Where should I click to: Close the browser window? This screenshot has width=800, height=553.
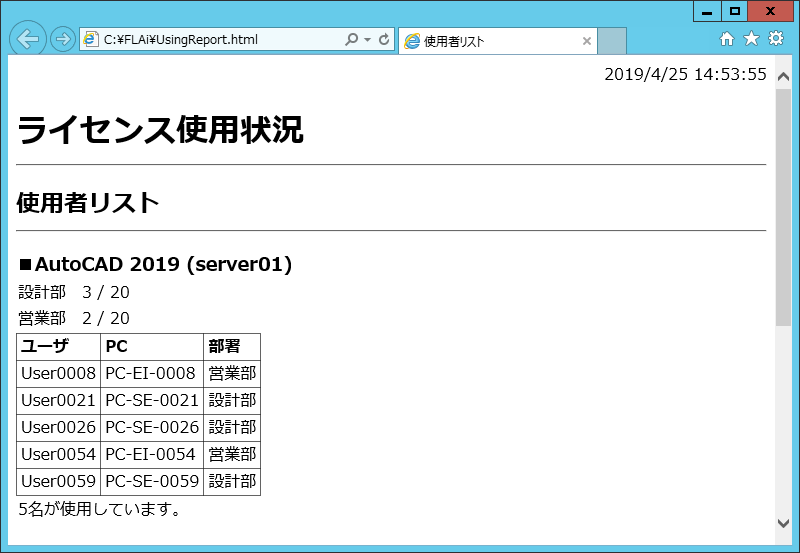coord(770,11)
